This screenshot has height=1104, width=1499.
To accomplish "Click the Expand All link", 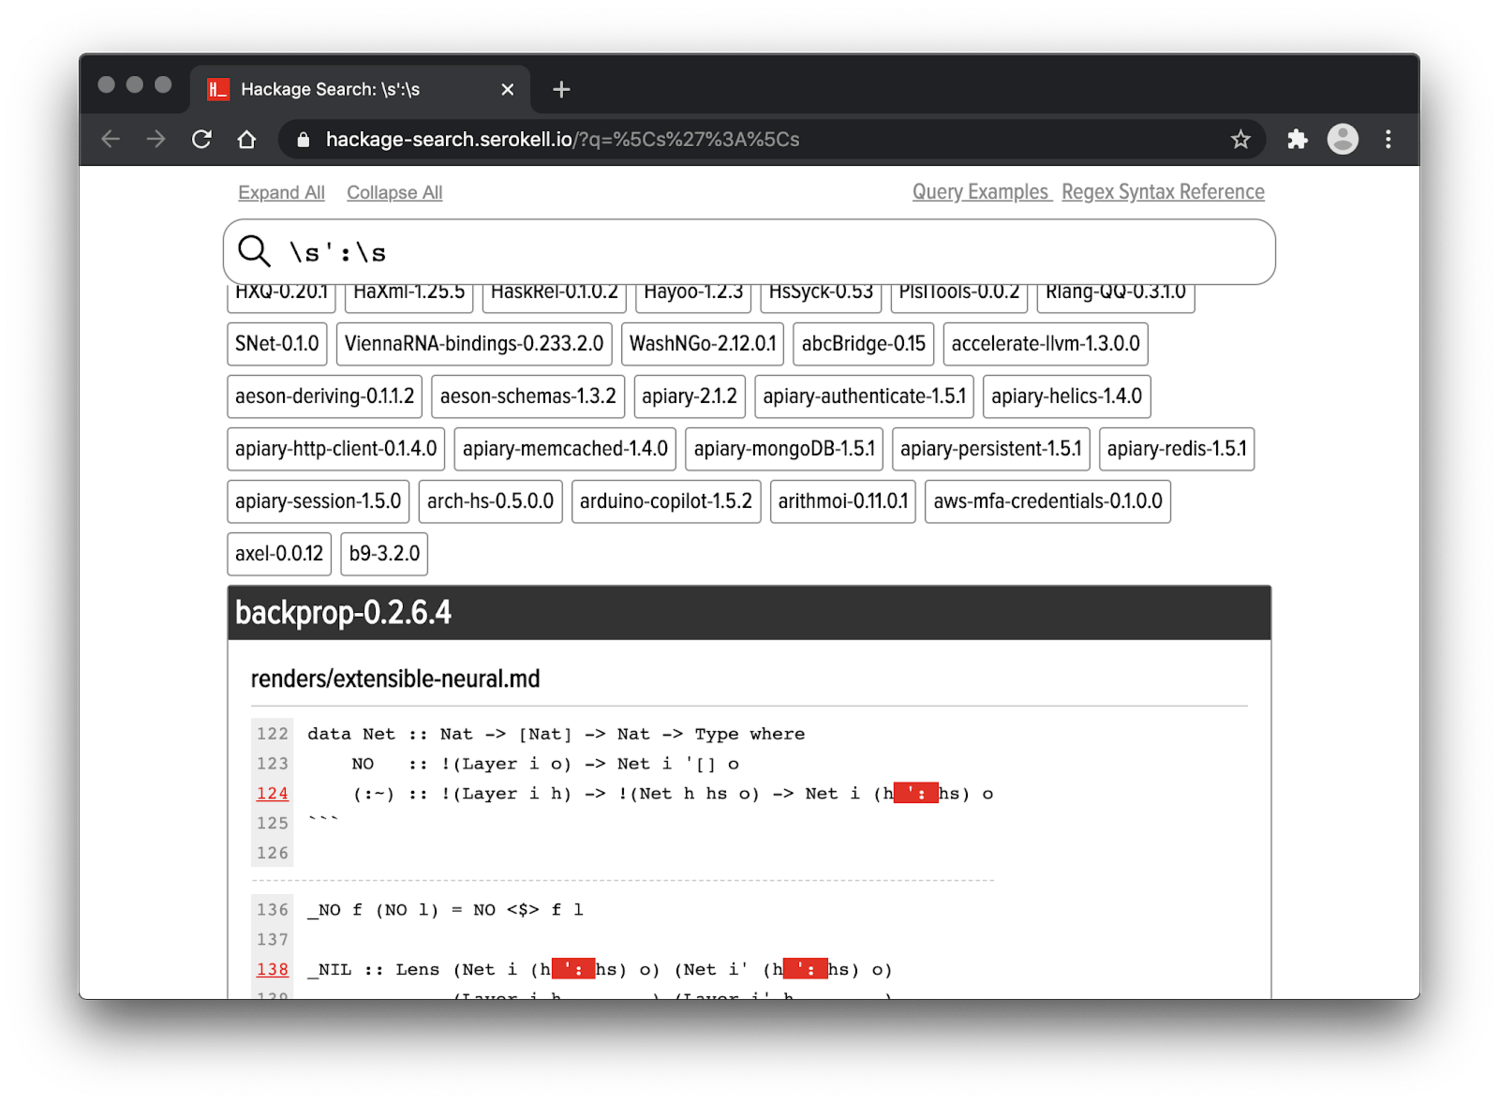I will click(281, 192).
